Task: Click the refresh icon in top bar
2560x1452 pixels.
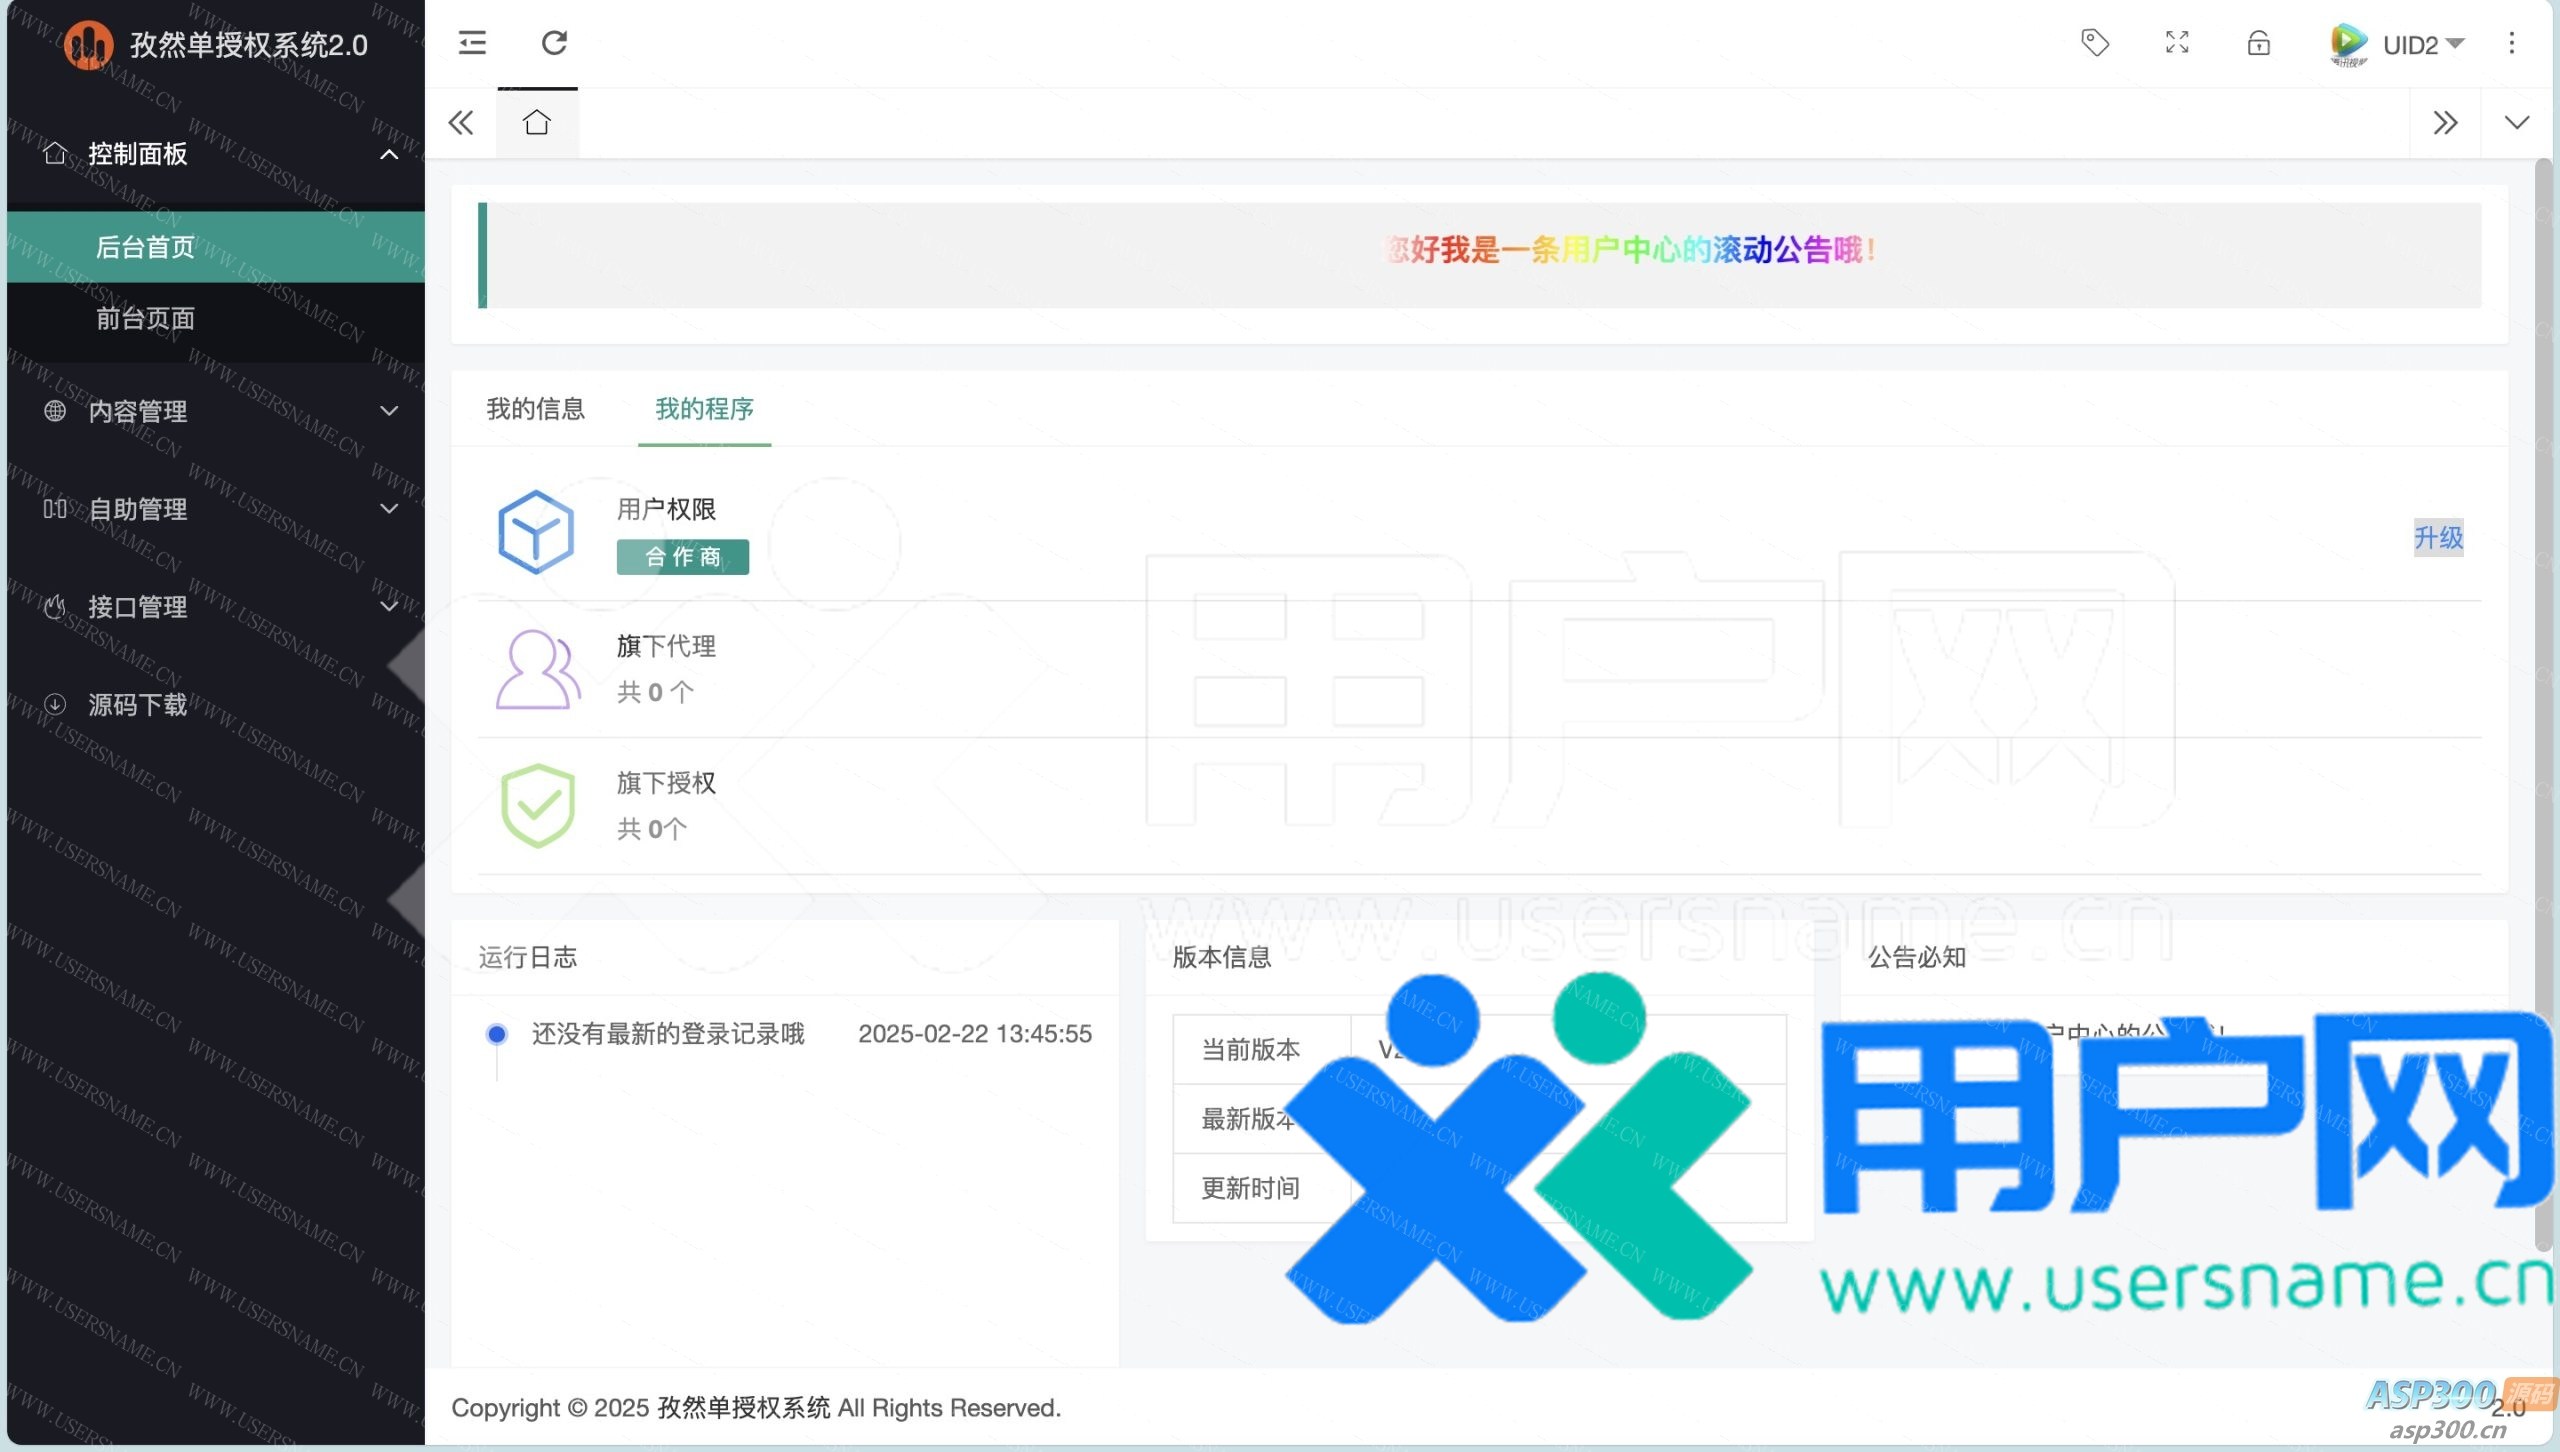Action: 554,43
